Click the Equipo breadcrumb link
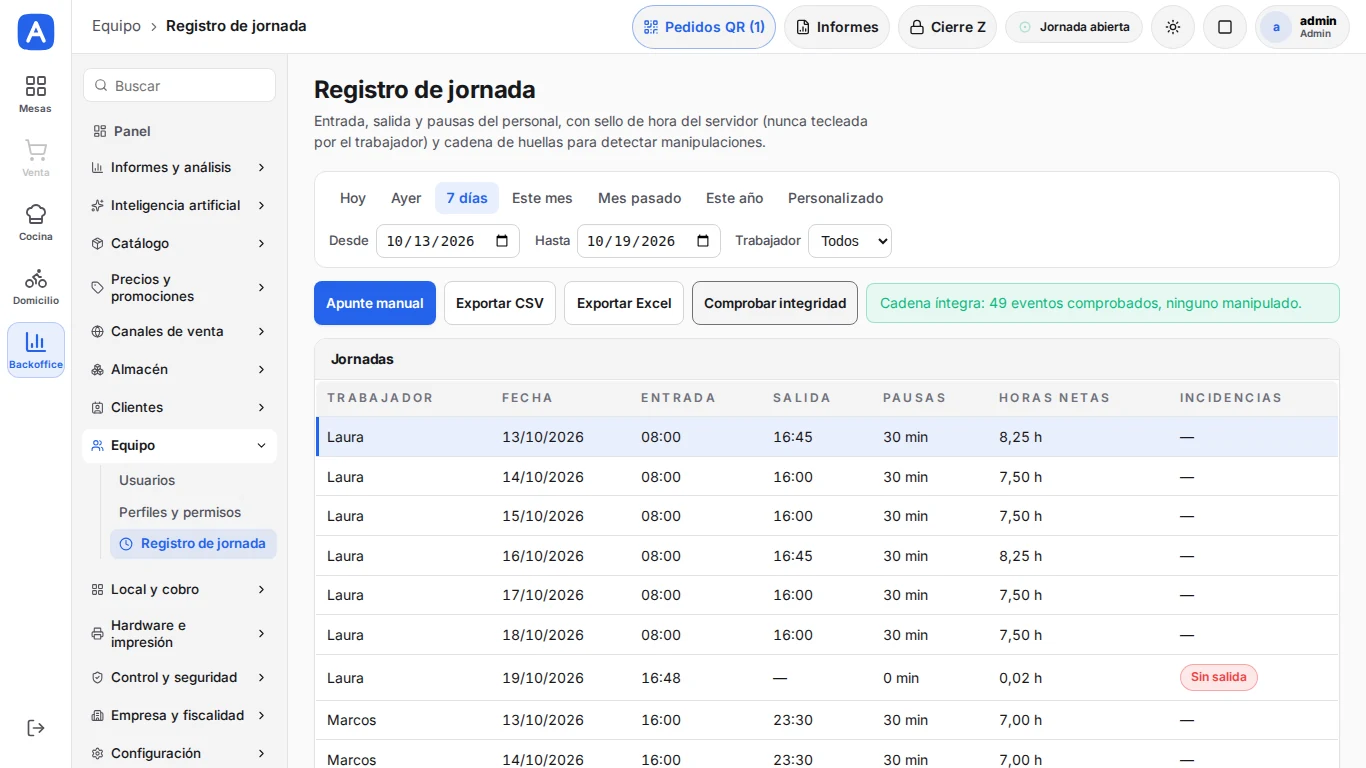The width and height of the screenshot is (1366, 768). pos(116,26)
